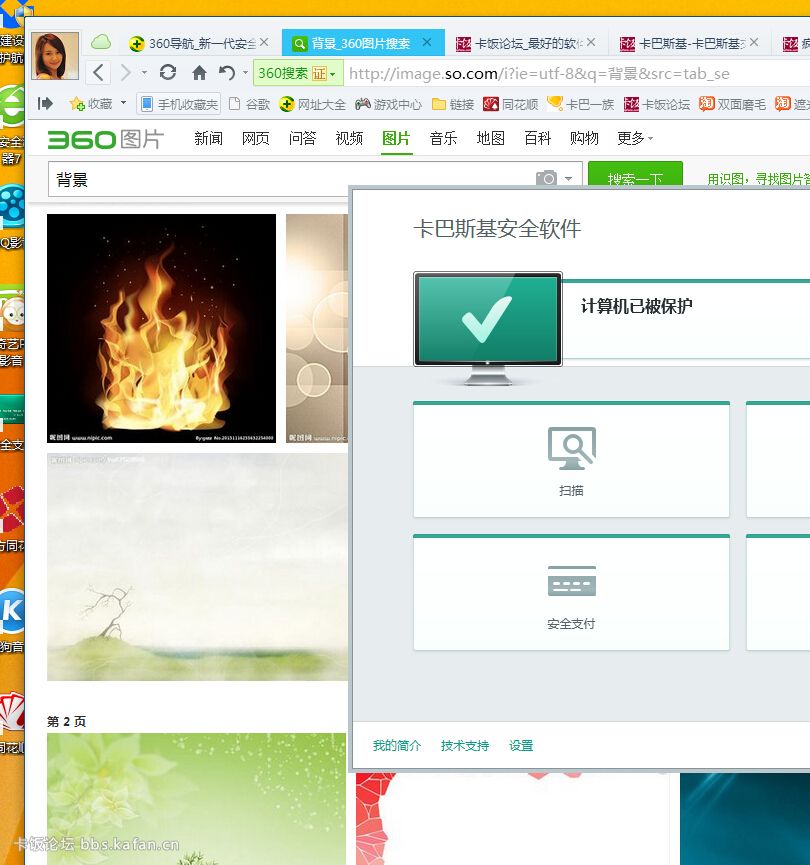This screenshot has width=810, height=865.
Task: Click the blue K music desktop icon
Action: click(12, 611)
